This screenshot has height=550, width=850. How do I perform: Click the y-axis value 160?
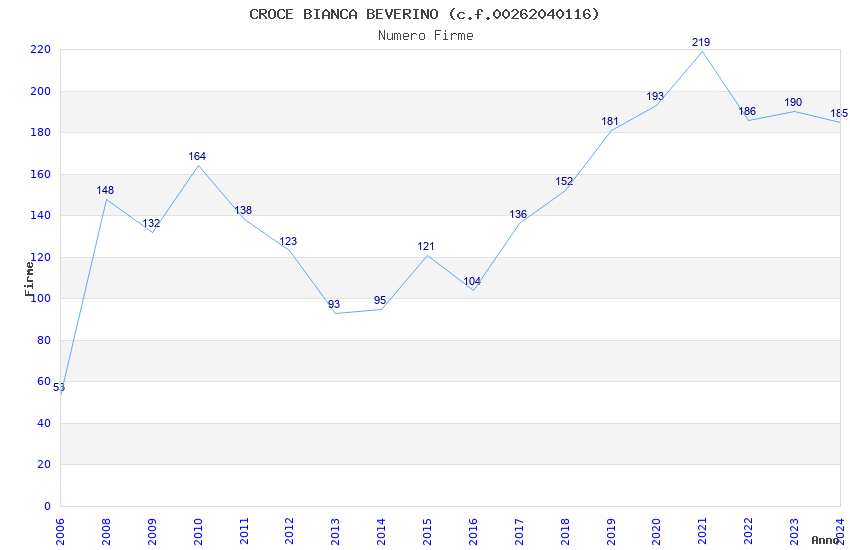tap(41, 174)
